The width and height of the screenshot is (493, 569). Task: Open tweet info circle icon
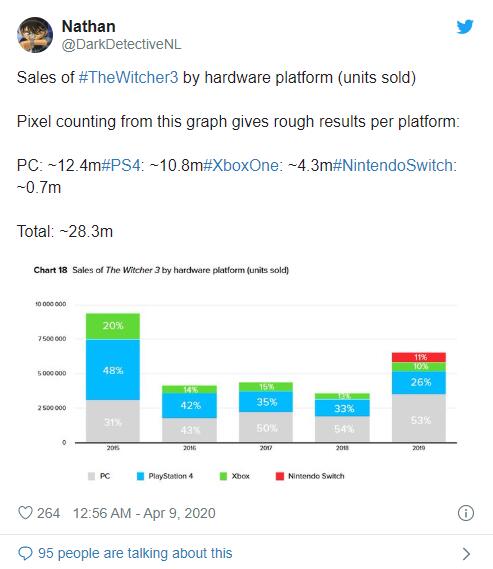pyautogui.click(x=466, y=513)
